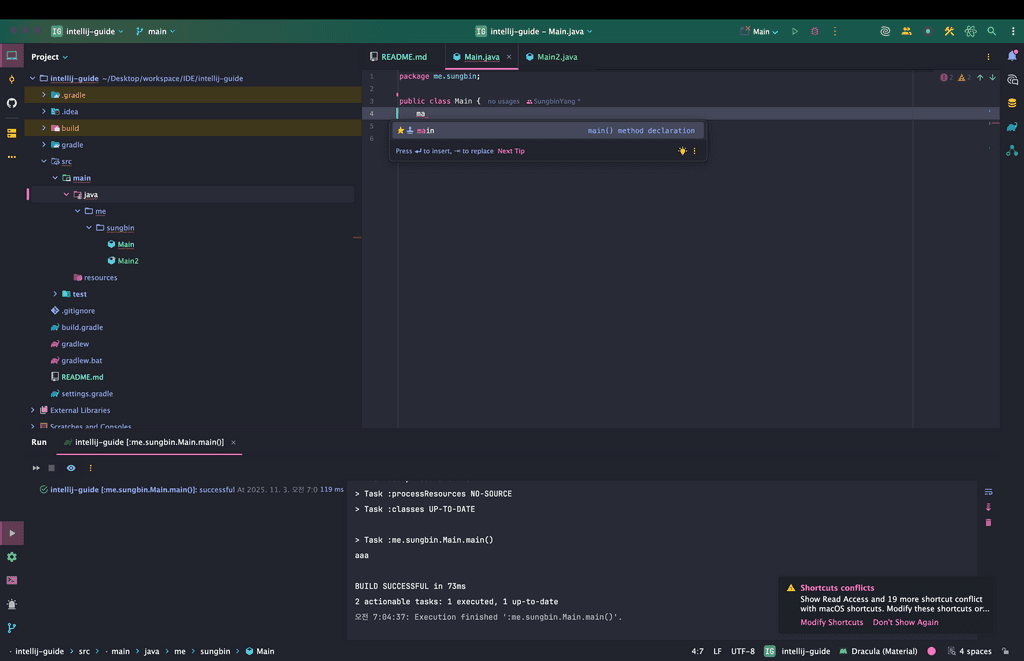The image size is (1024, 661).
Task: Open the Main run configuration dropdown
Action: pyautogui.click(x=760, y=31)
